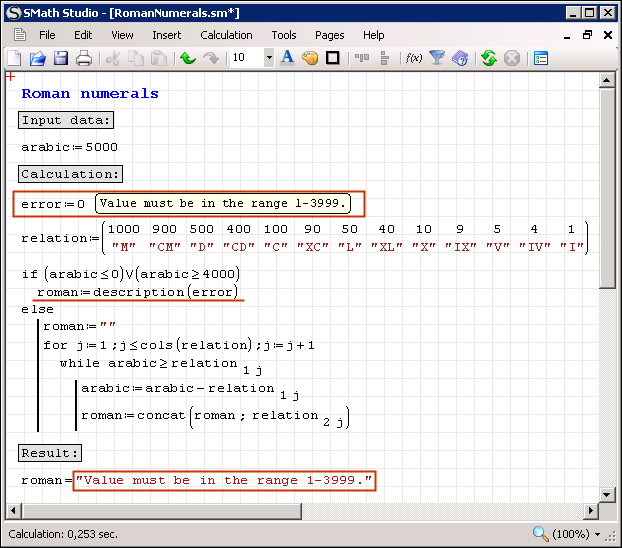This screenshot has width=622, height=548.
Task: Save the worksheet using the floppy icon
Action: pos(60,58)
